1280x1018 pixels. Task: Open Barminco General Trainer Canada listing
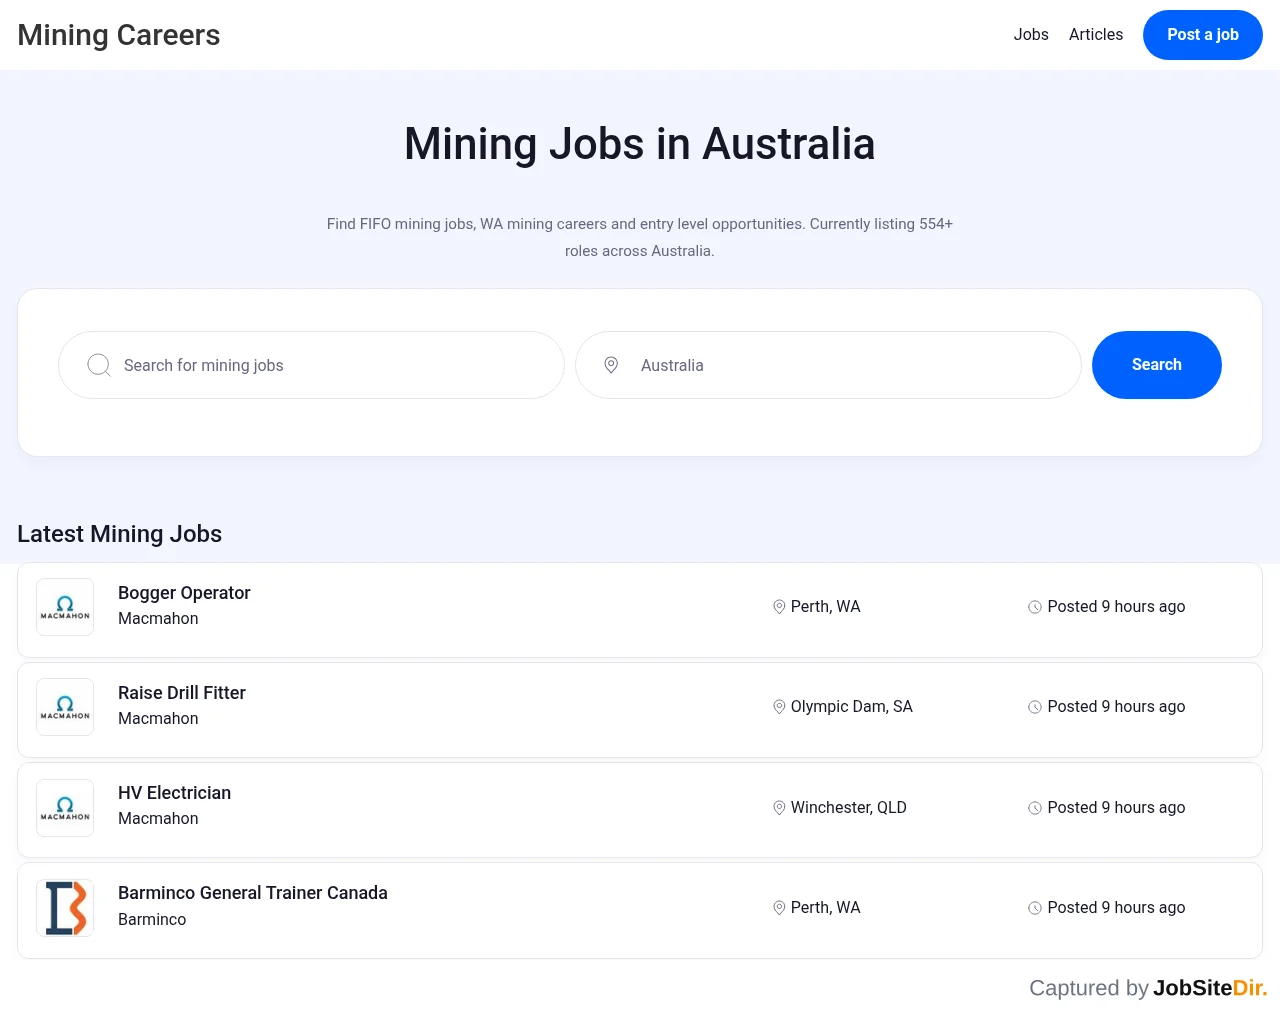click(x=253, y=893)
